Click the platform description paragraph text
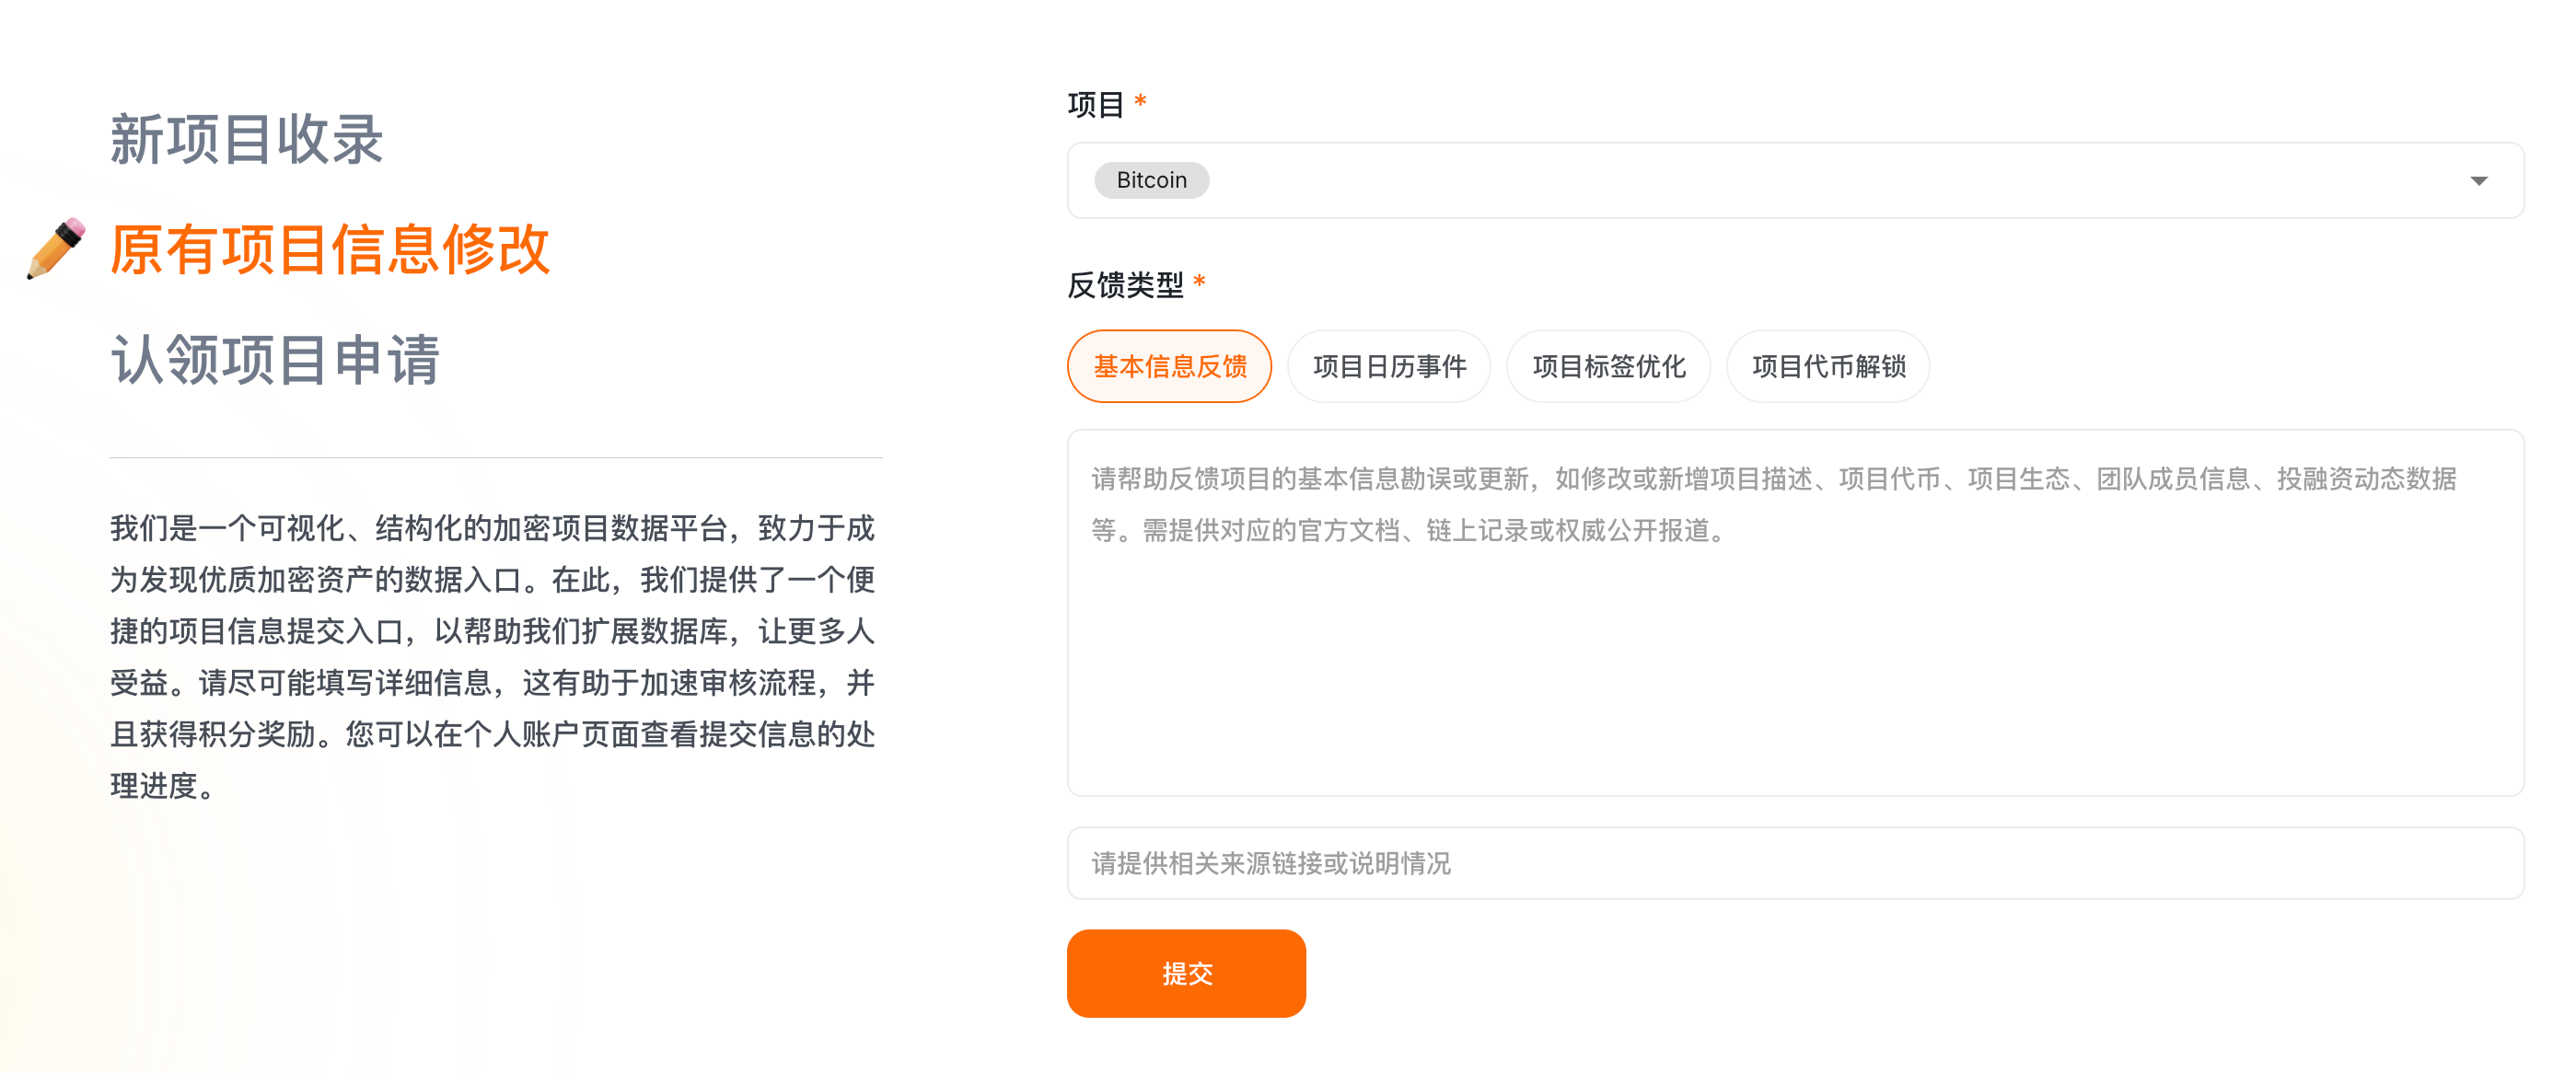The height and width of the screenshot is (1073, 2576). pos(493,656)
